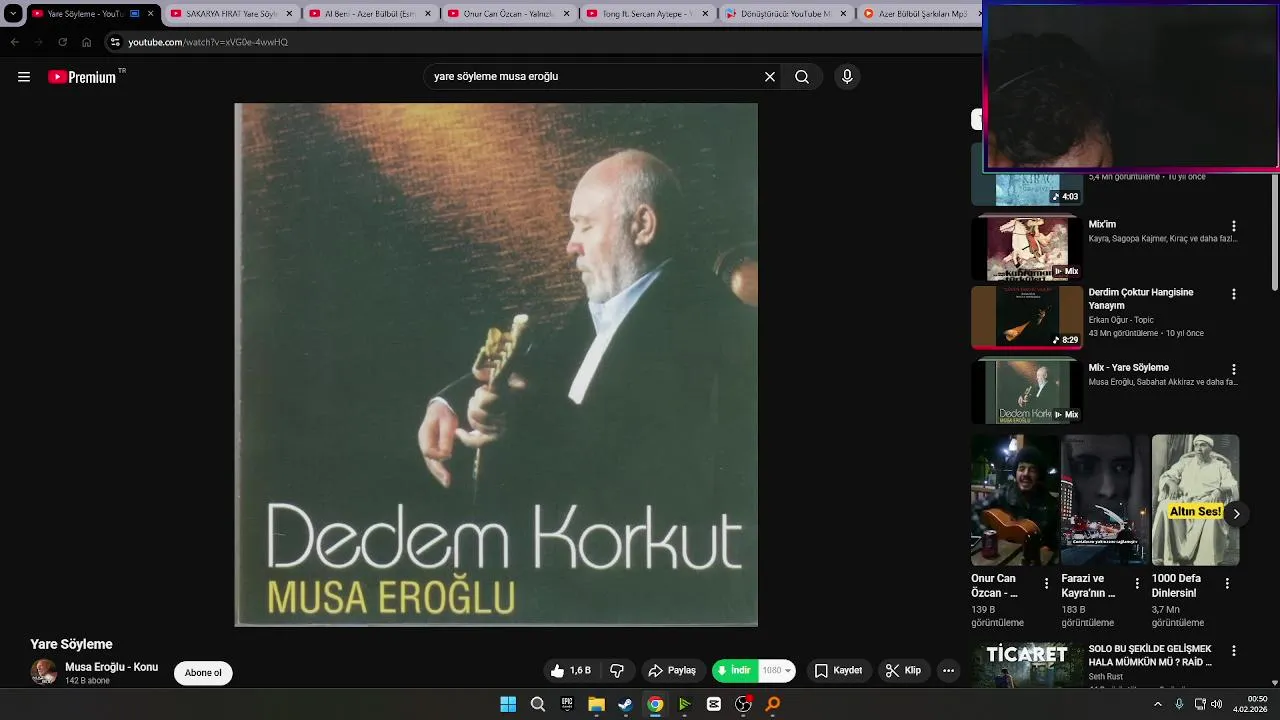Switch to CapCut in taskbar
The image size is (1280, 720).
[x=714, y=704]
